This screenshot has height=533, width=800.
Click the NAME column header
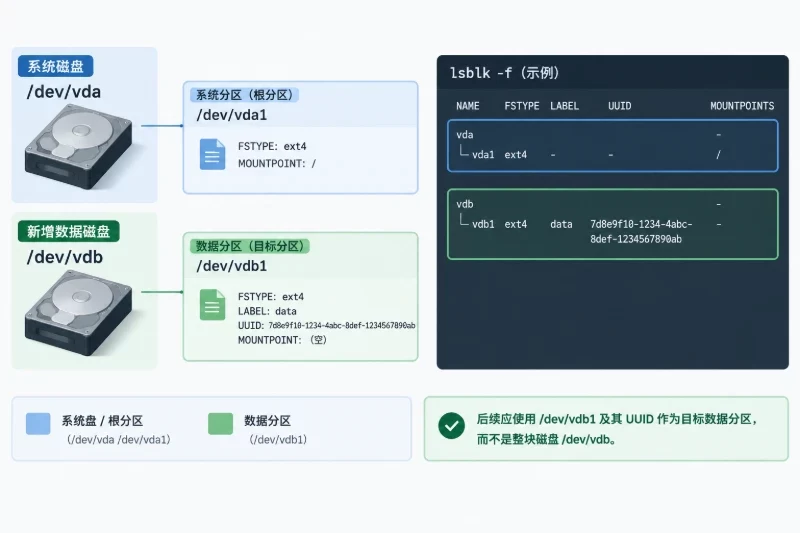pos(468,106)
